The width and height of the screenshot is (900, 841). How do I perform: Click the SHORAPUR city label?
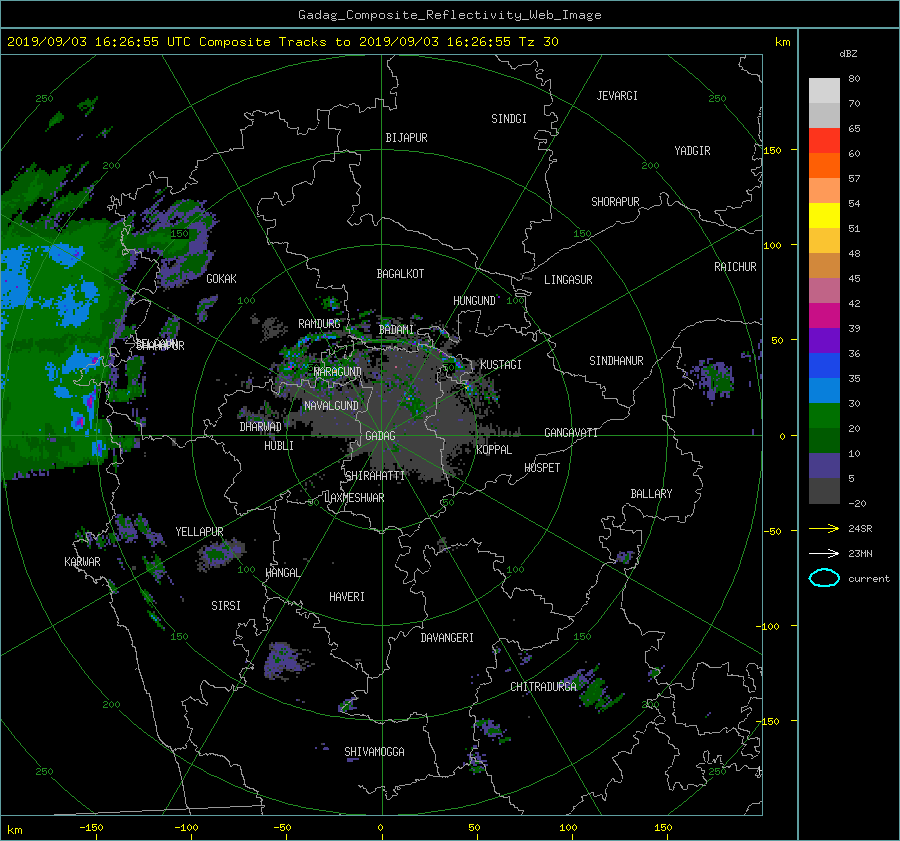coord(615,202)
